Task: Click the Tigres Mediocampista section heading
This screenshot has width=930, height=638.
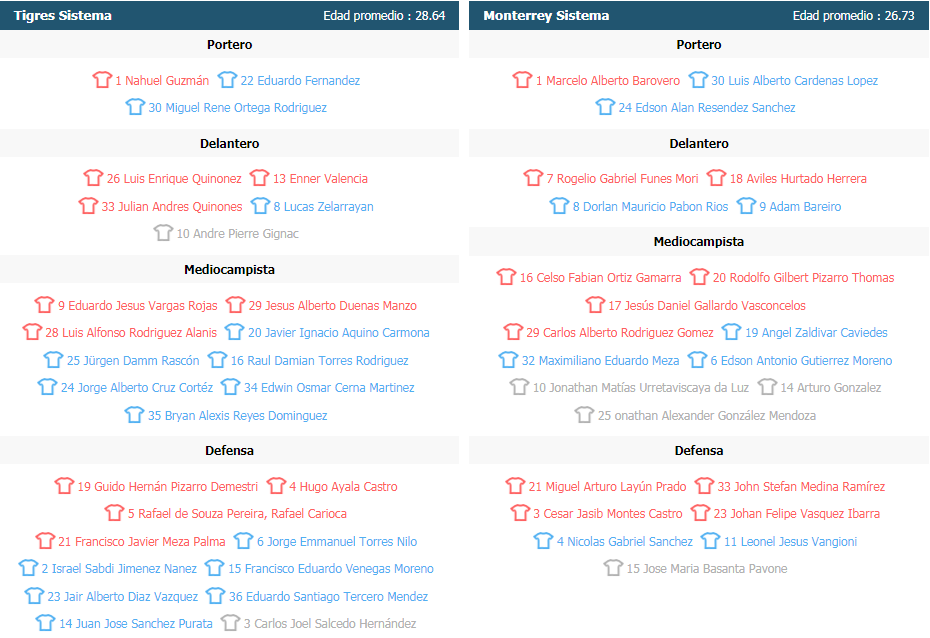Action: click(x=230, y=270)
